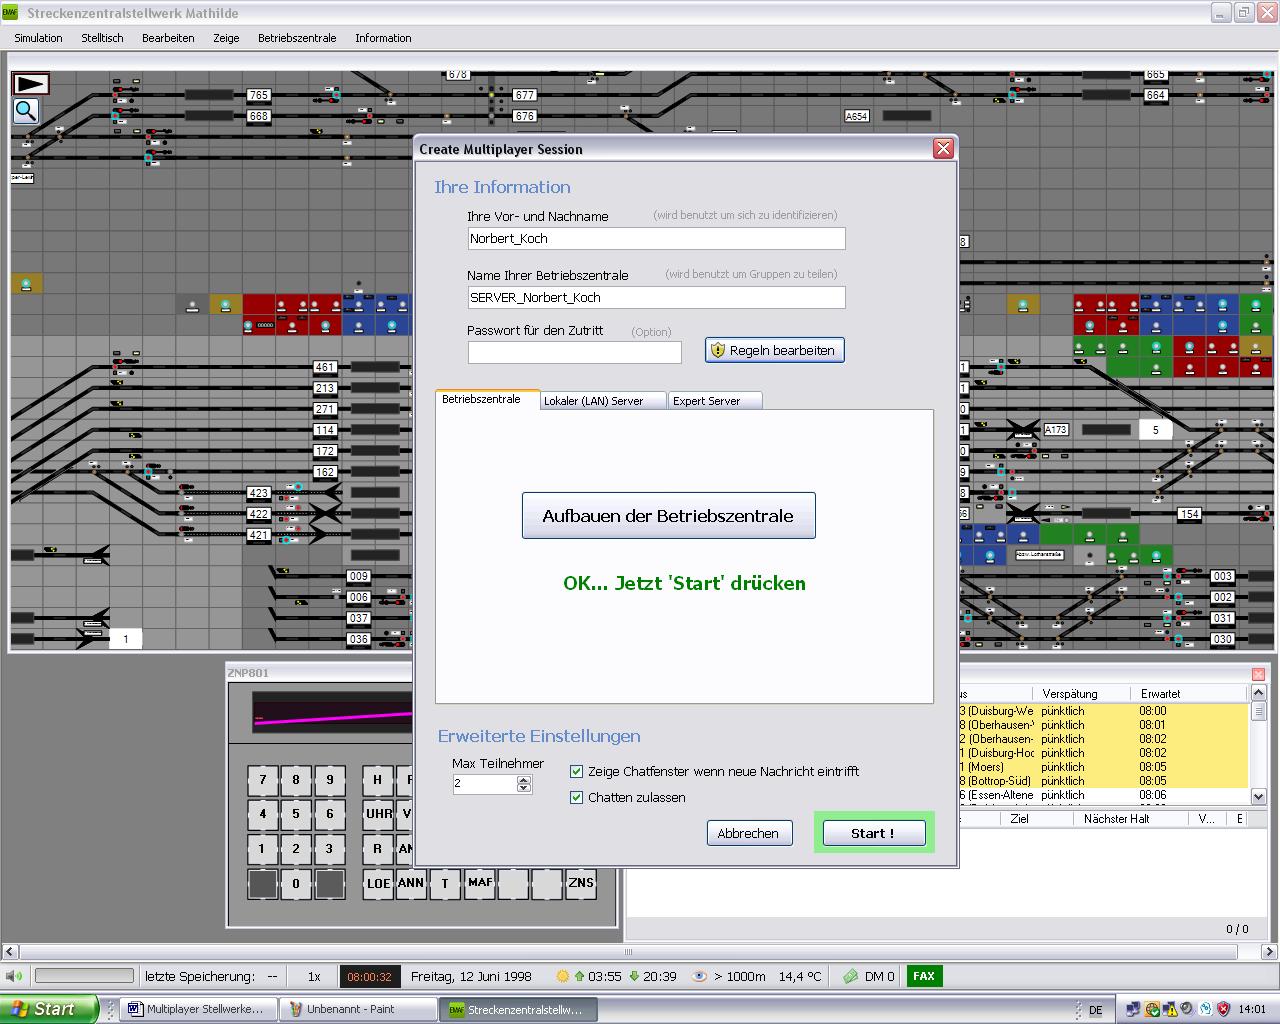Switch to the Lokaler (LAN) Server tab
Image resolution: width=1280 pixels, height=1024 pixels.
coord(593,401)
